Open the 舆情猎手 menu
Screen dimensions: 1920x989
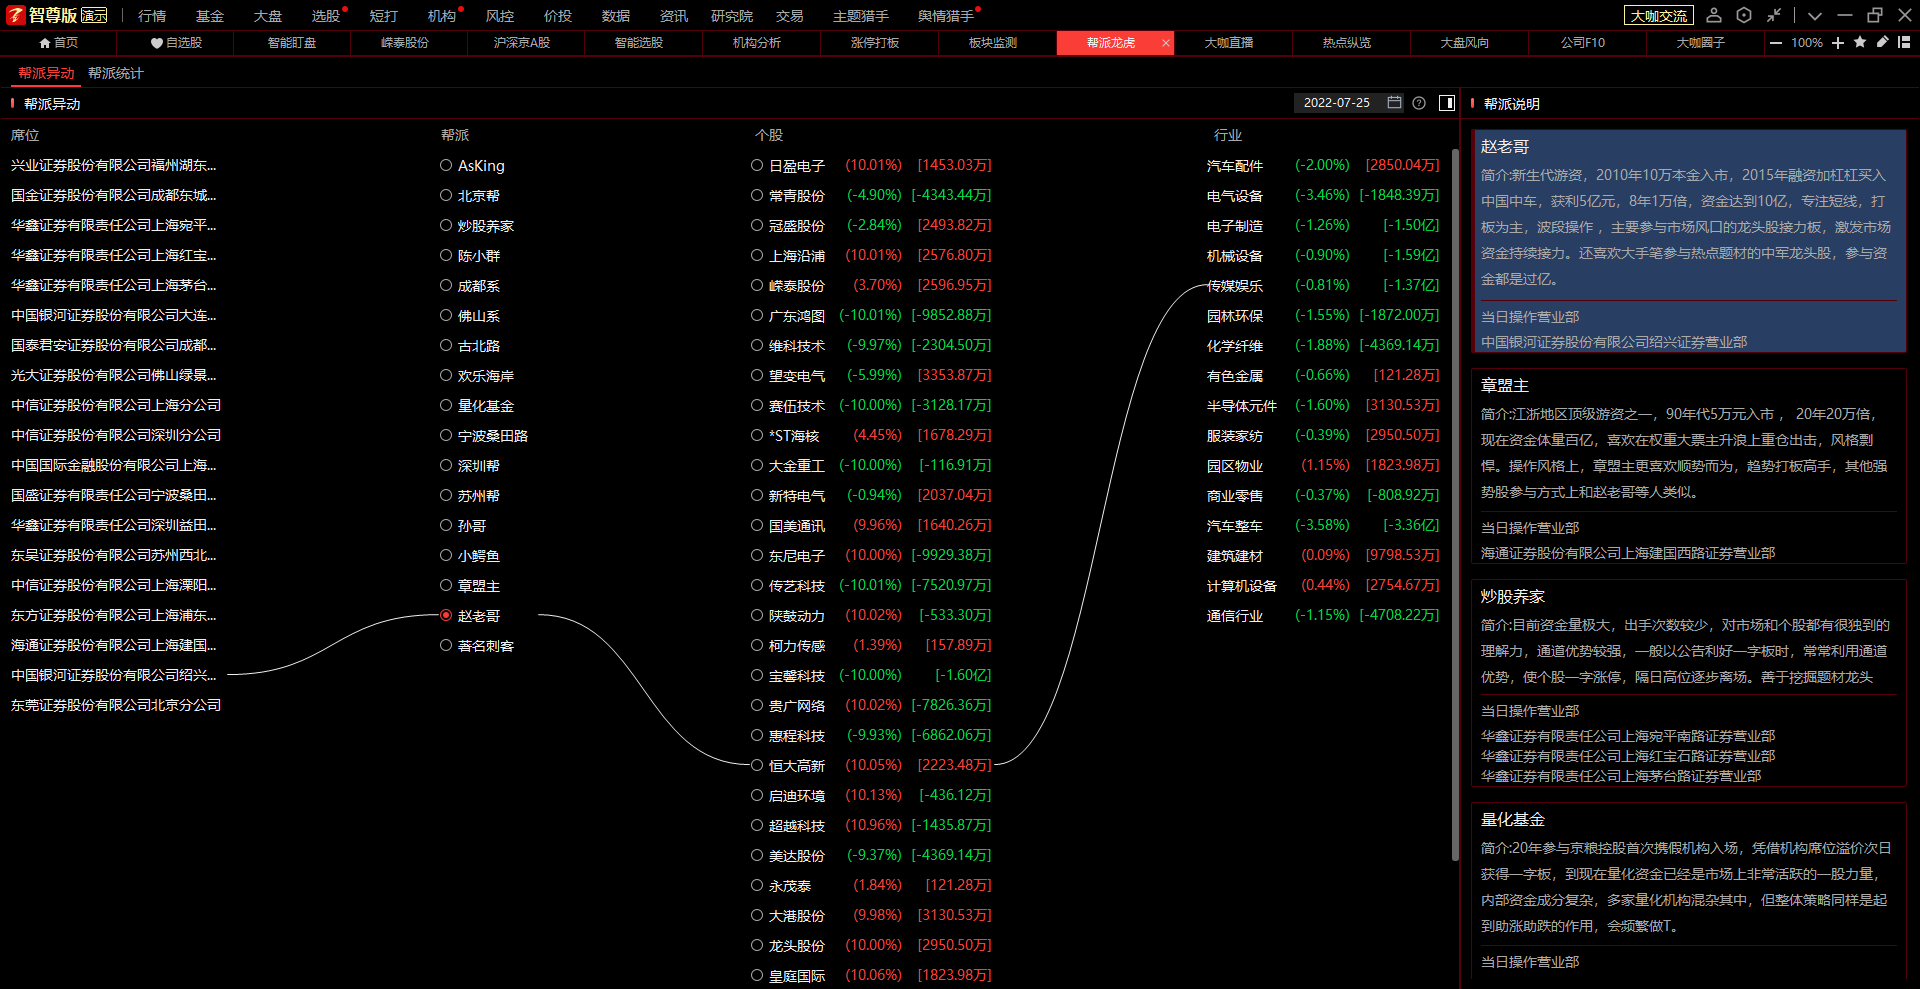946,16
